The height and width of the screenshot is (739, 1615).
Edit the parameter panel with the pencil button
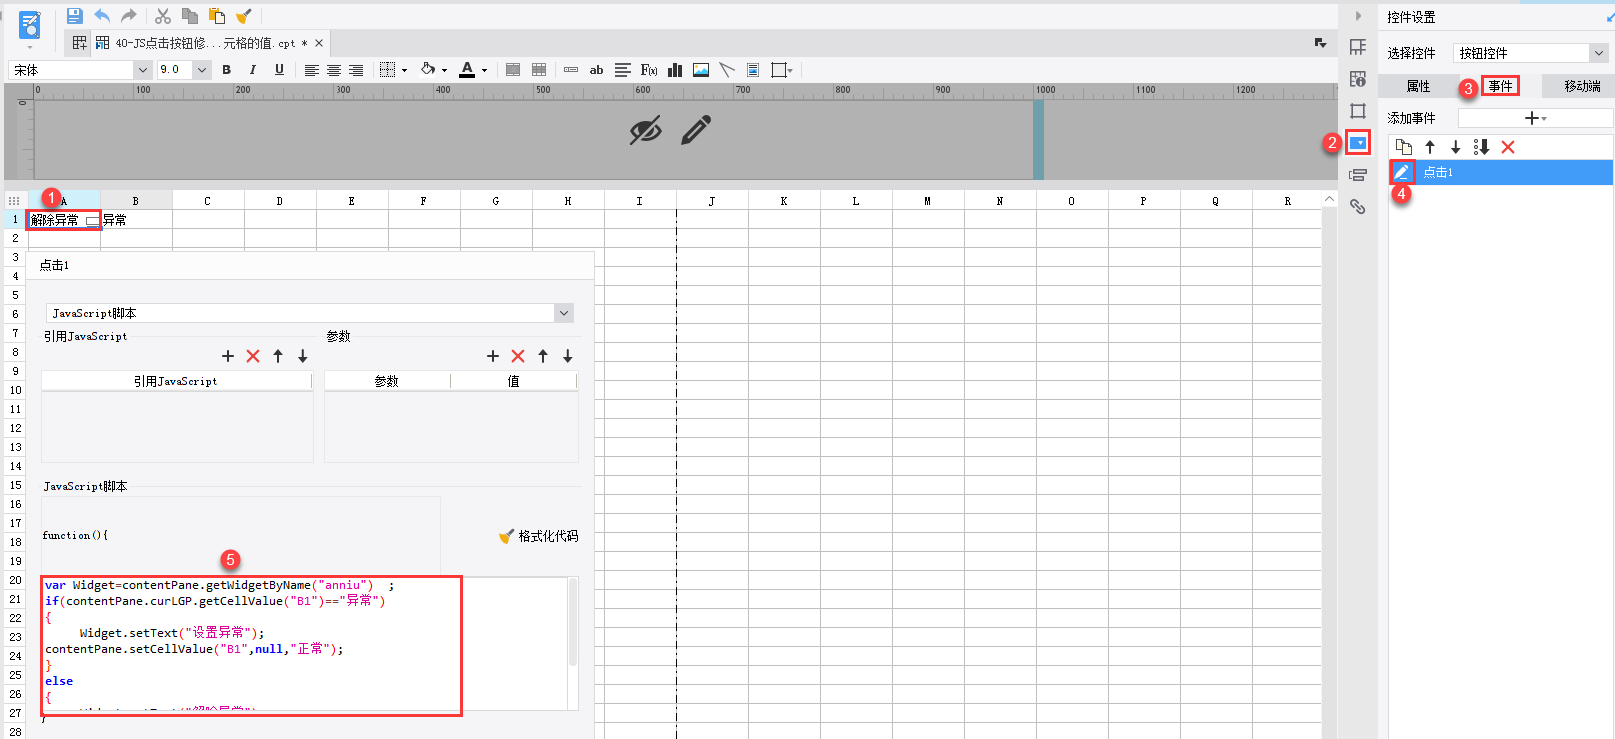coord(696,130)
